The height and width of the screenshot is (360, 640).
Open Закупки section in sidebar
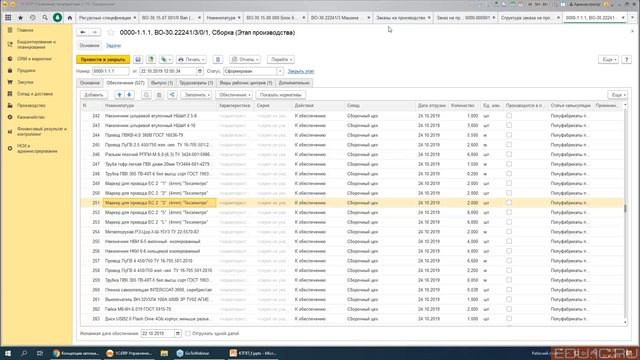pos(25,82)
